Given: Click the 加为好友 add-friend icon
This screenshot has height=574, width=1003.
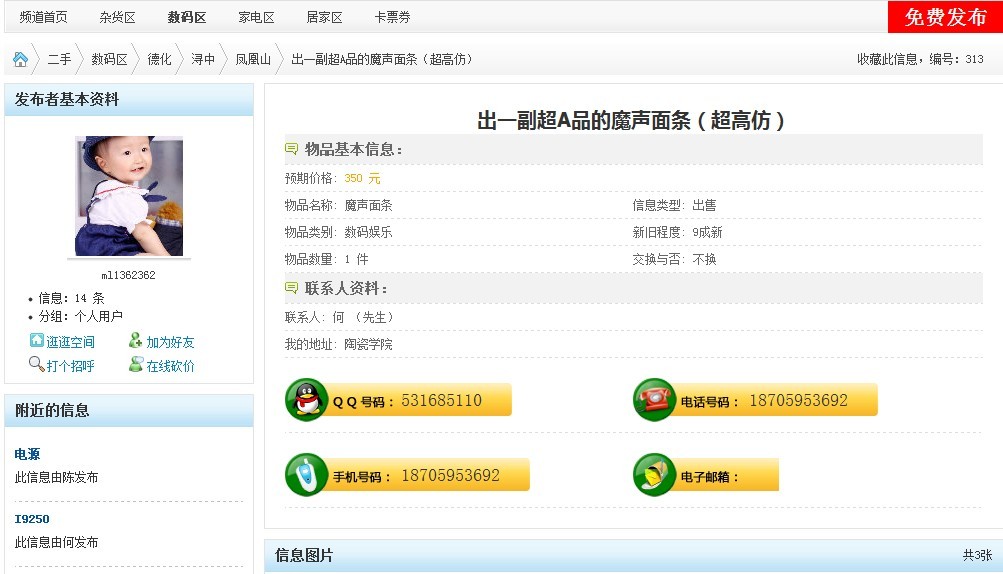Looking at the screenshot, I should (x=135, y=340).
